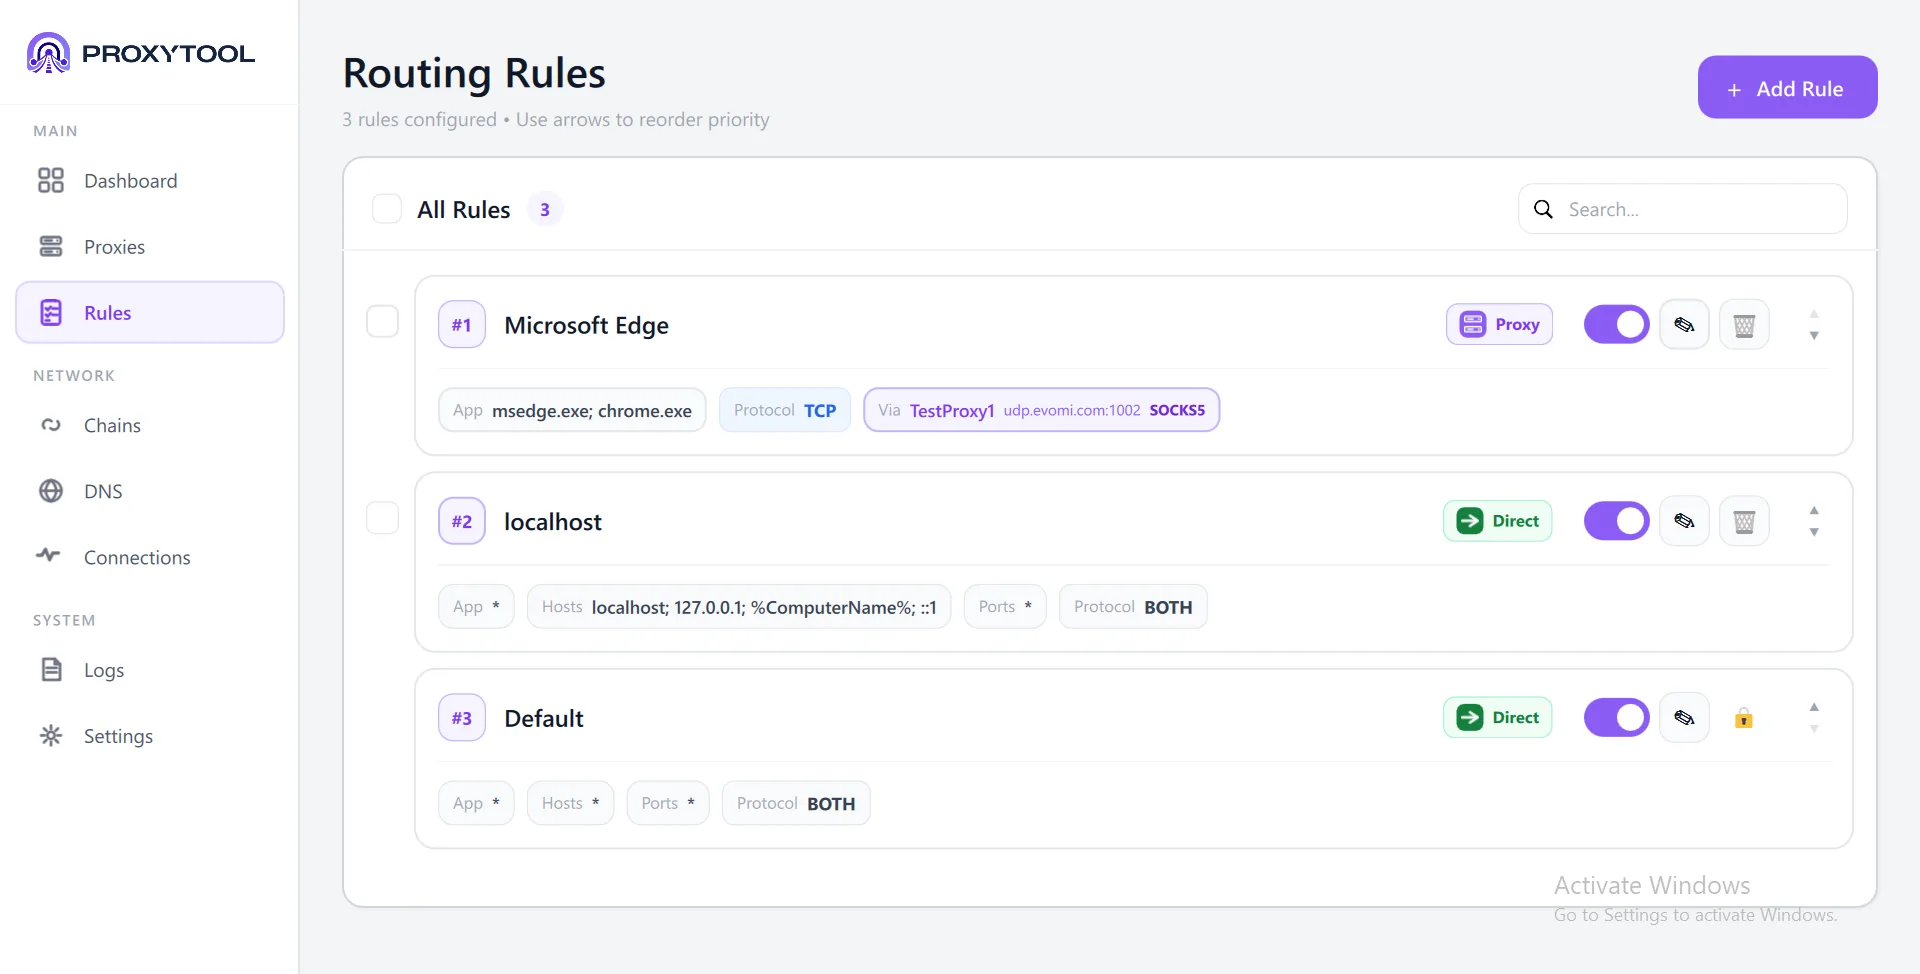Edit the localhost rule
Viewport: 1920px width, 974px height.
1684,521
